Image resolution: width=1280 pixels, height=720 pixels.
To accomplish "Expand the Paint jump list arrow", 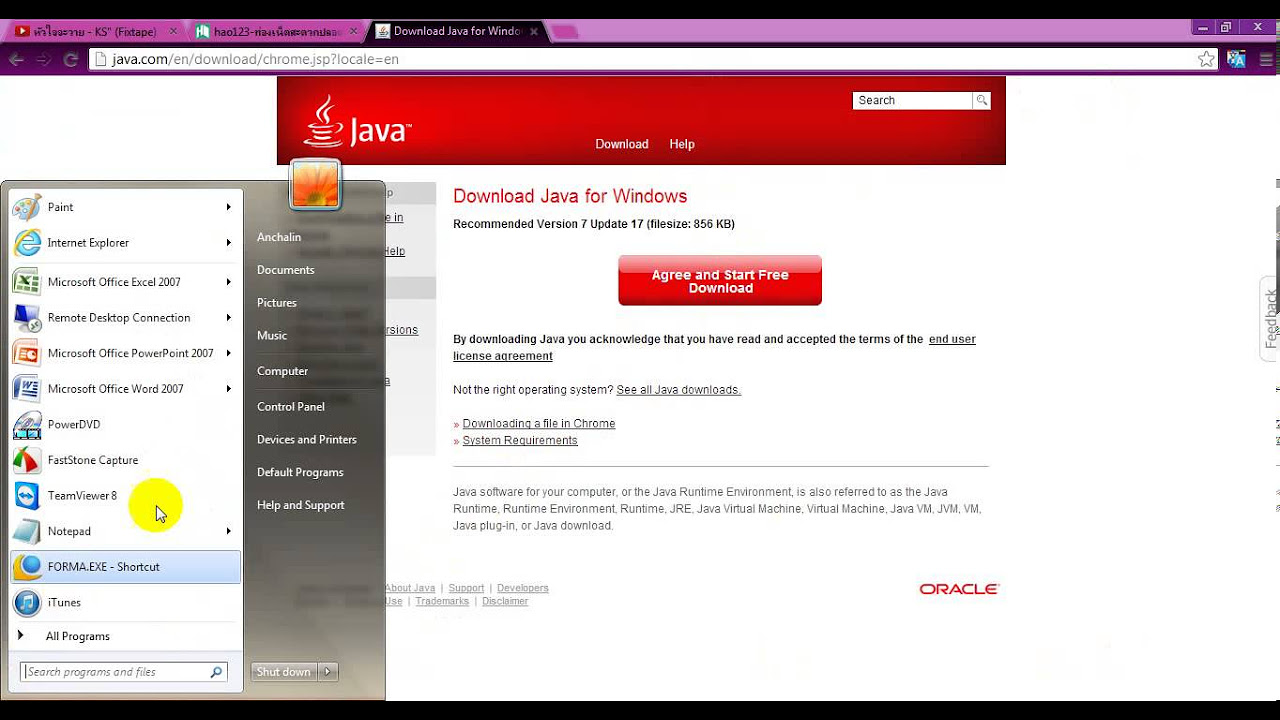I will (229, 207).
